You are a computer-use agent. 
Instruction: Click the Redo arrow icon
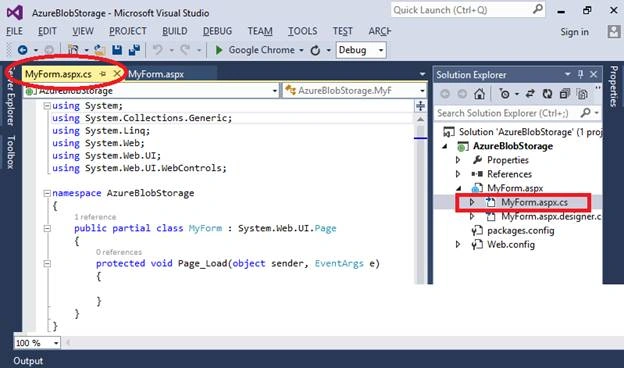click(185, 50)
